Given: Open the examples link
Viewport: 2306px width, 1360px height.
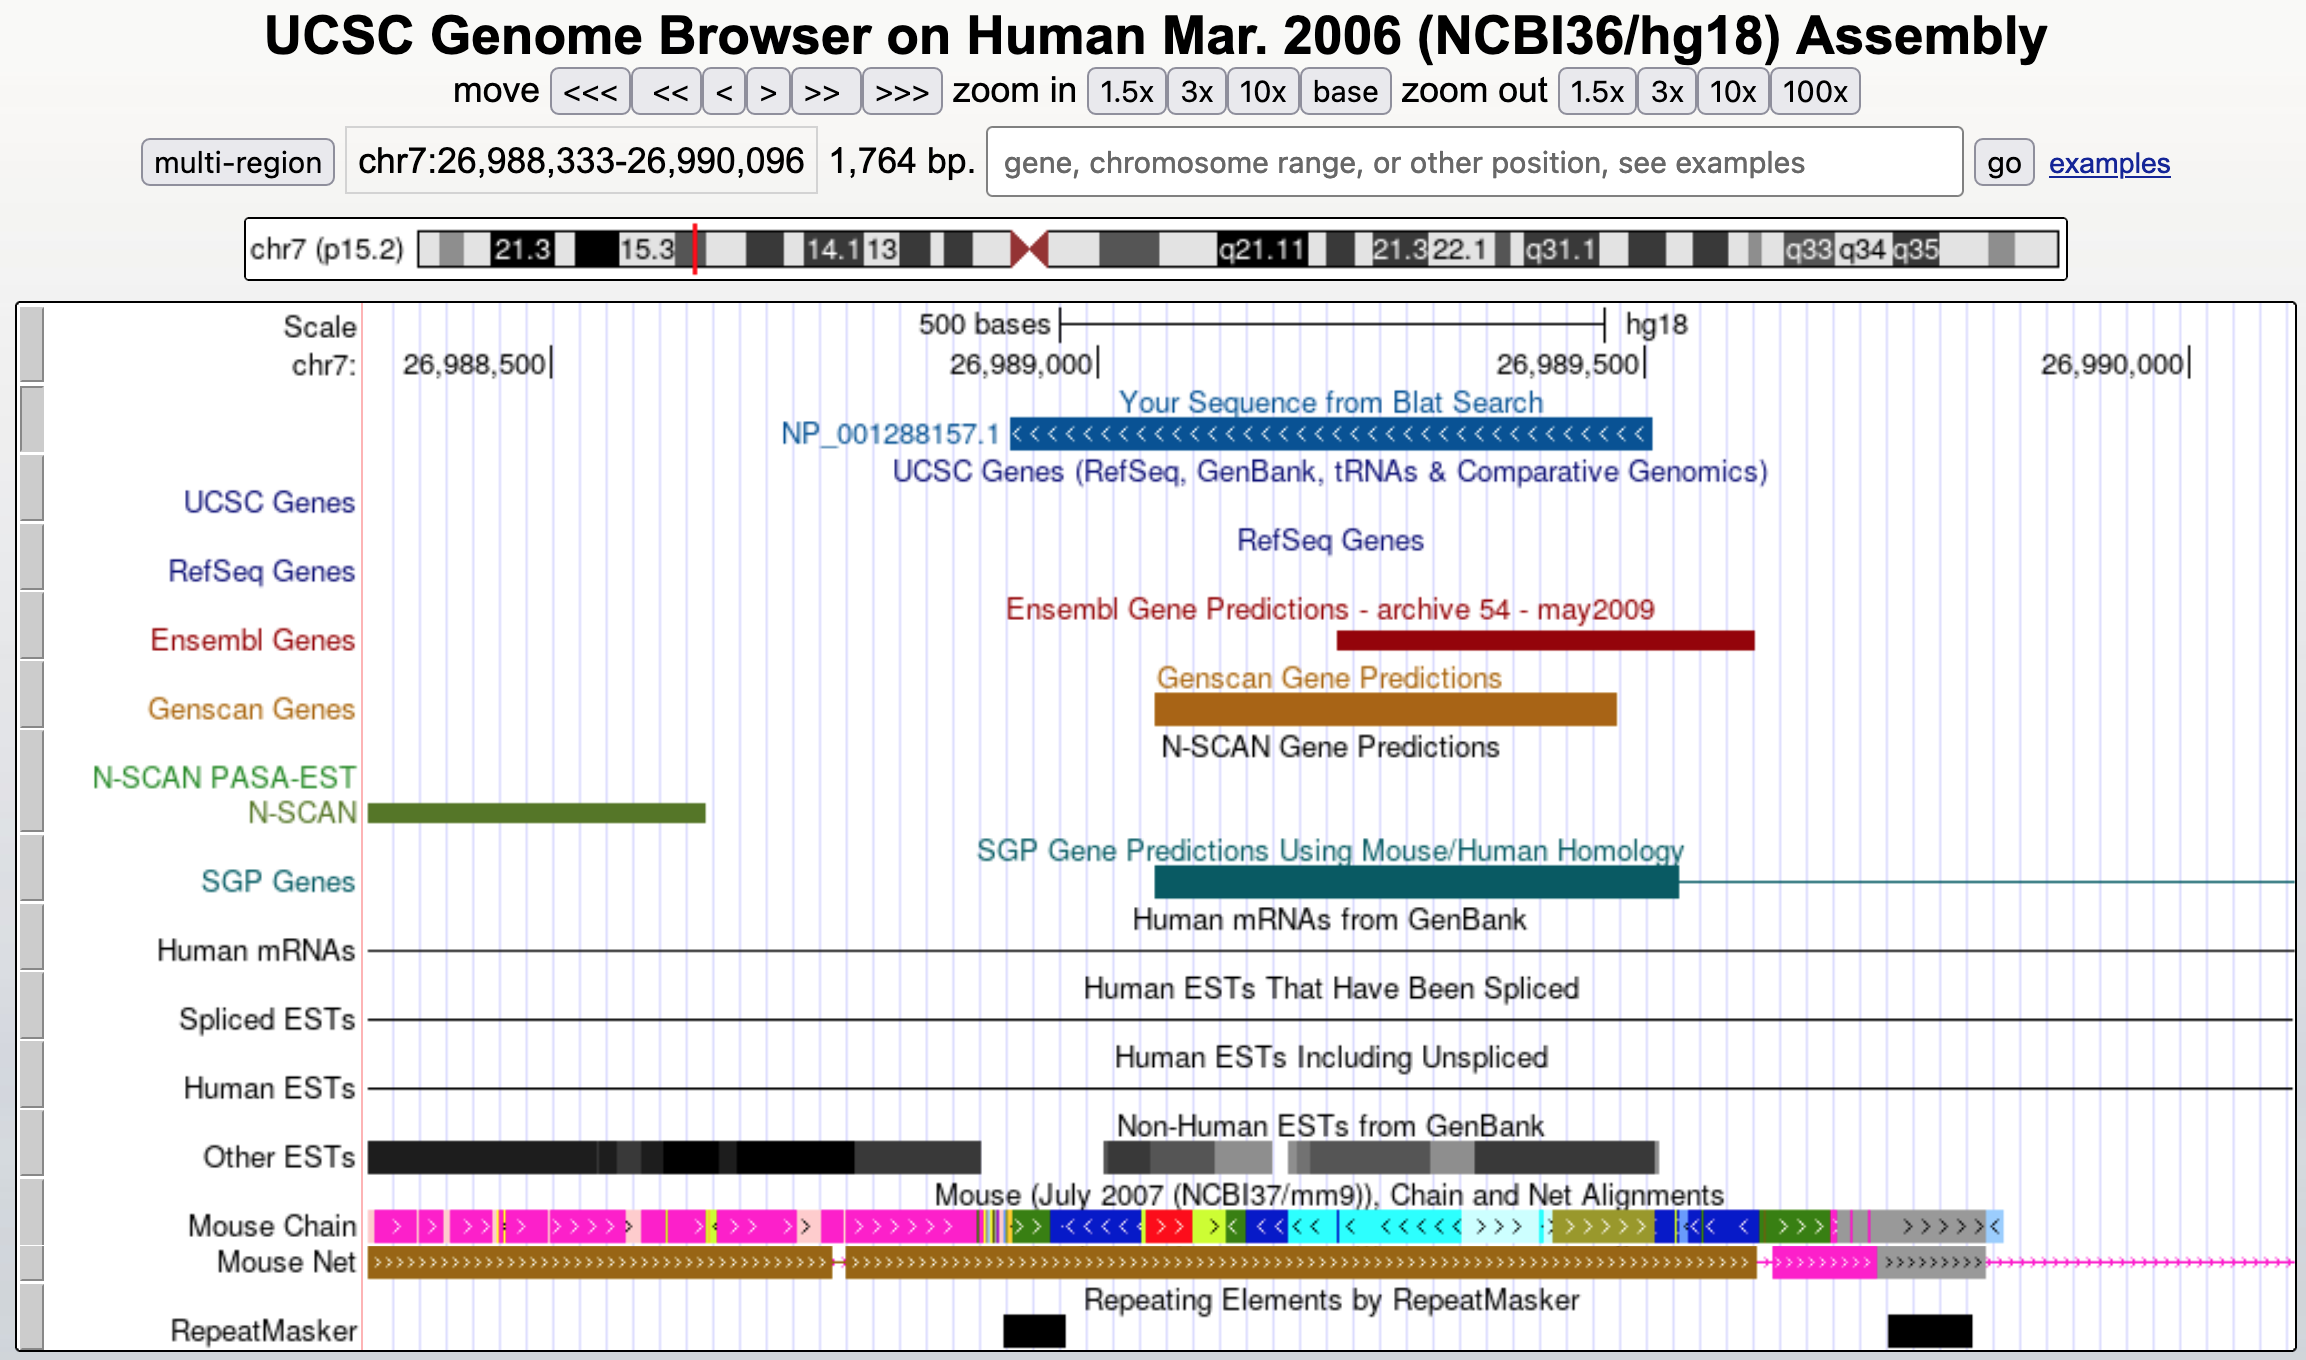Looking at the screenshot, I should tap(2109, 163).
